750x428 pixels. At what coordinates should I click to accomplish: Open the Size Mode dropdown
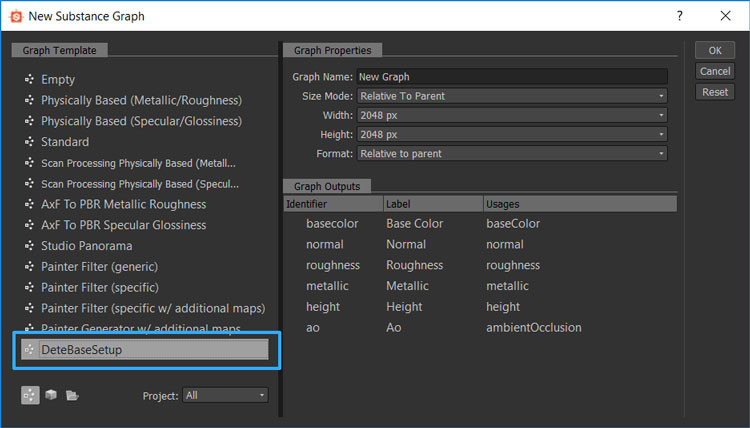(x=511, y=96)
